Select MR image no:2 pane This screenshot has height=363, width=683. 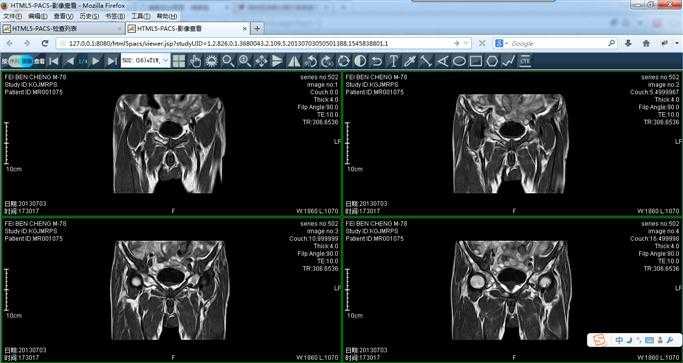(512, 143)
